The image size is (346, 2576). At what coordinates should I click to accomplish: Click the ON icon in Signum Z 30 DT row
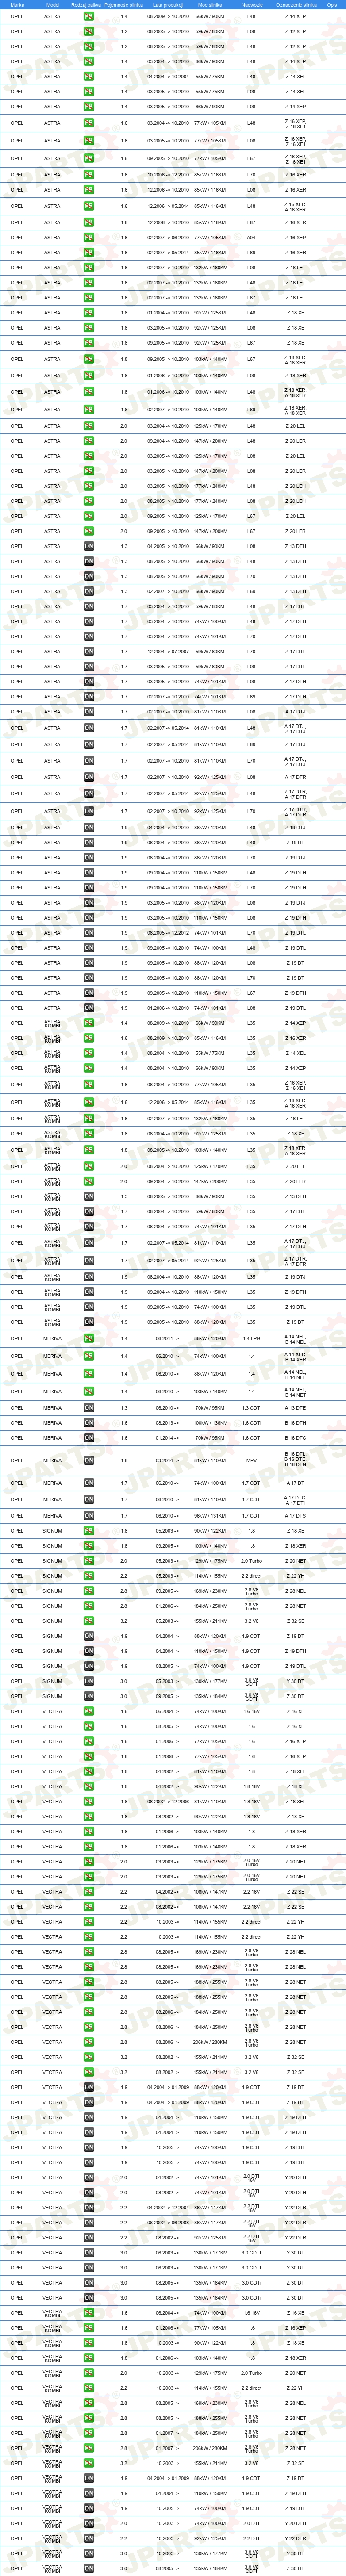tap(88, 1696)
